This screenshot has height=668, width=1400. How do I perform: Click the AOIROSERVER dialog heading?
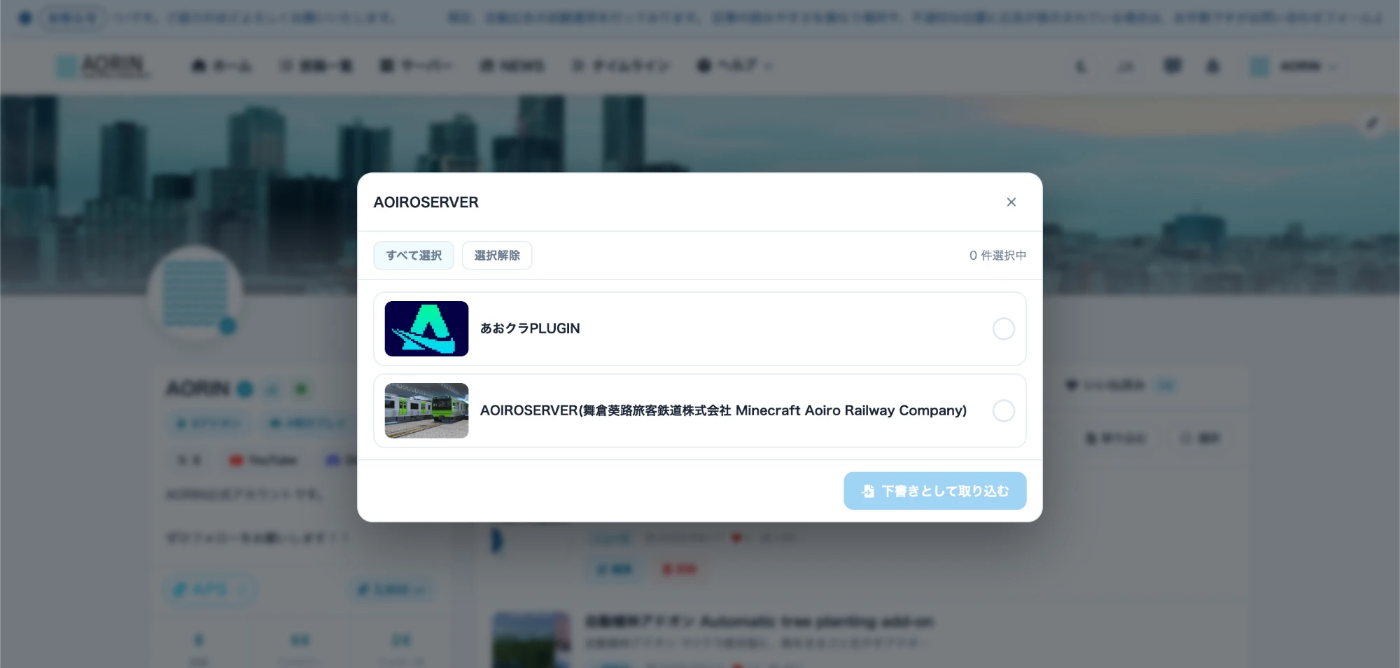click(x=426, y=202)
